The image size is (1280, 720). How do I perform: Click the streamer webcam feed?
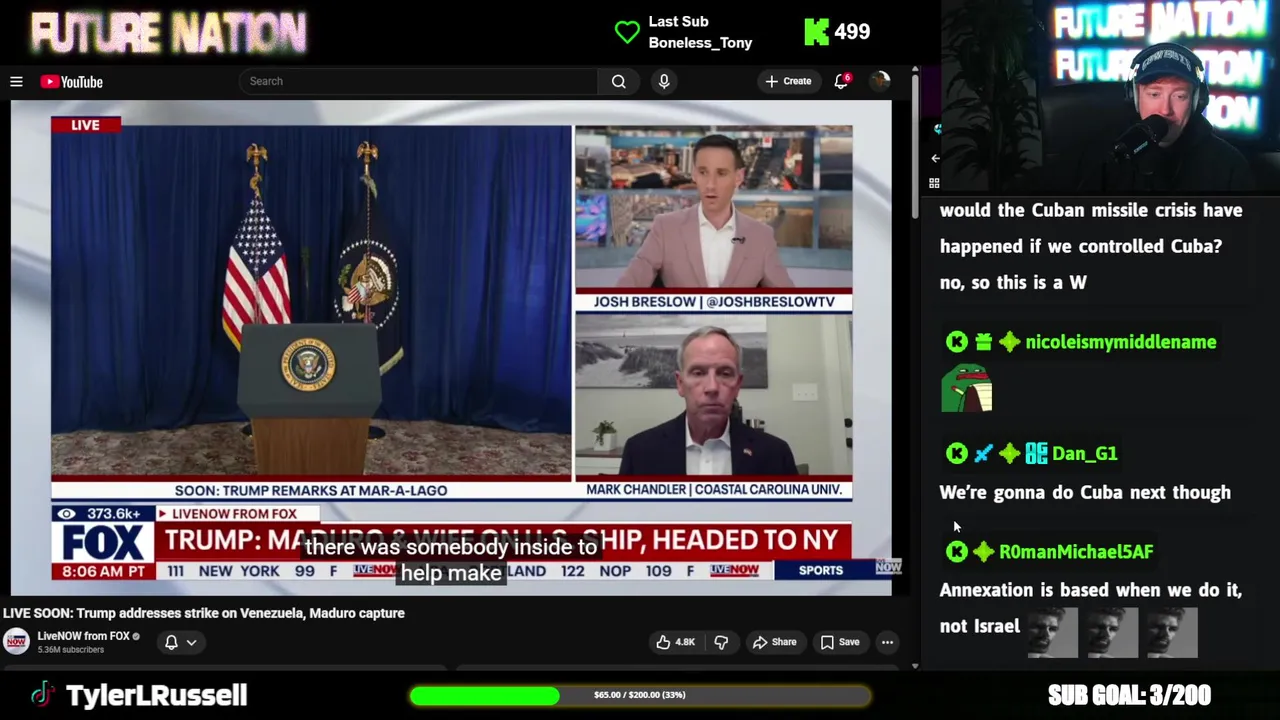coord(1110,97)
